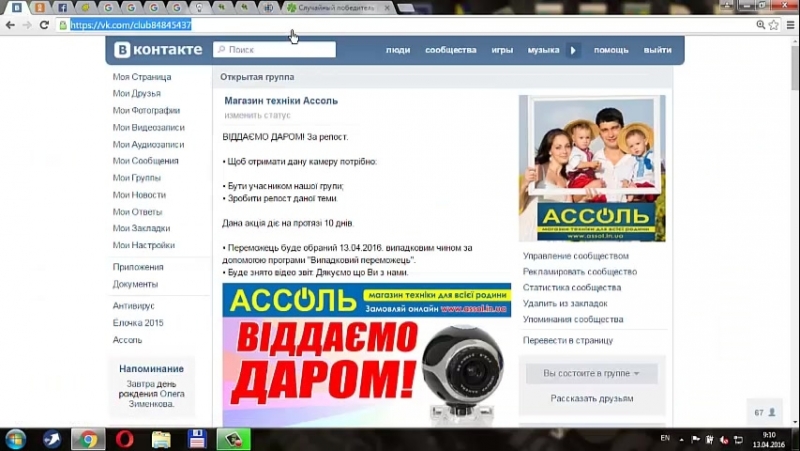The image size is (800, 451).
Task: Click the music play button in header
Action: click(573, 50)
